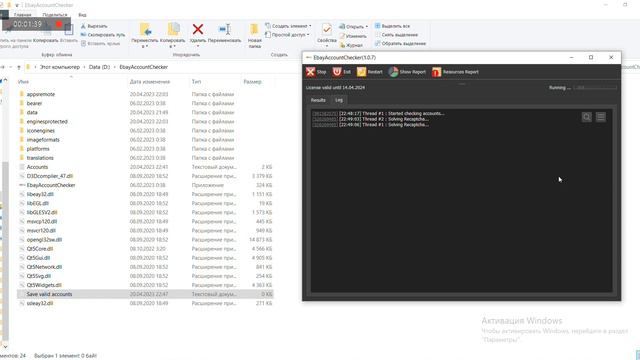This screenshot has height=360, width=640.
Task: Sort by the Размер column header
Action: pos(252,82)
